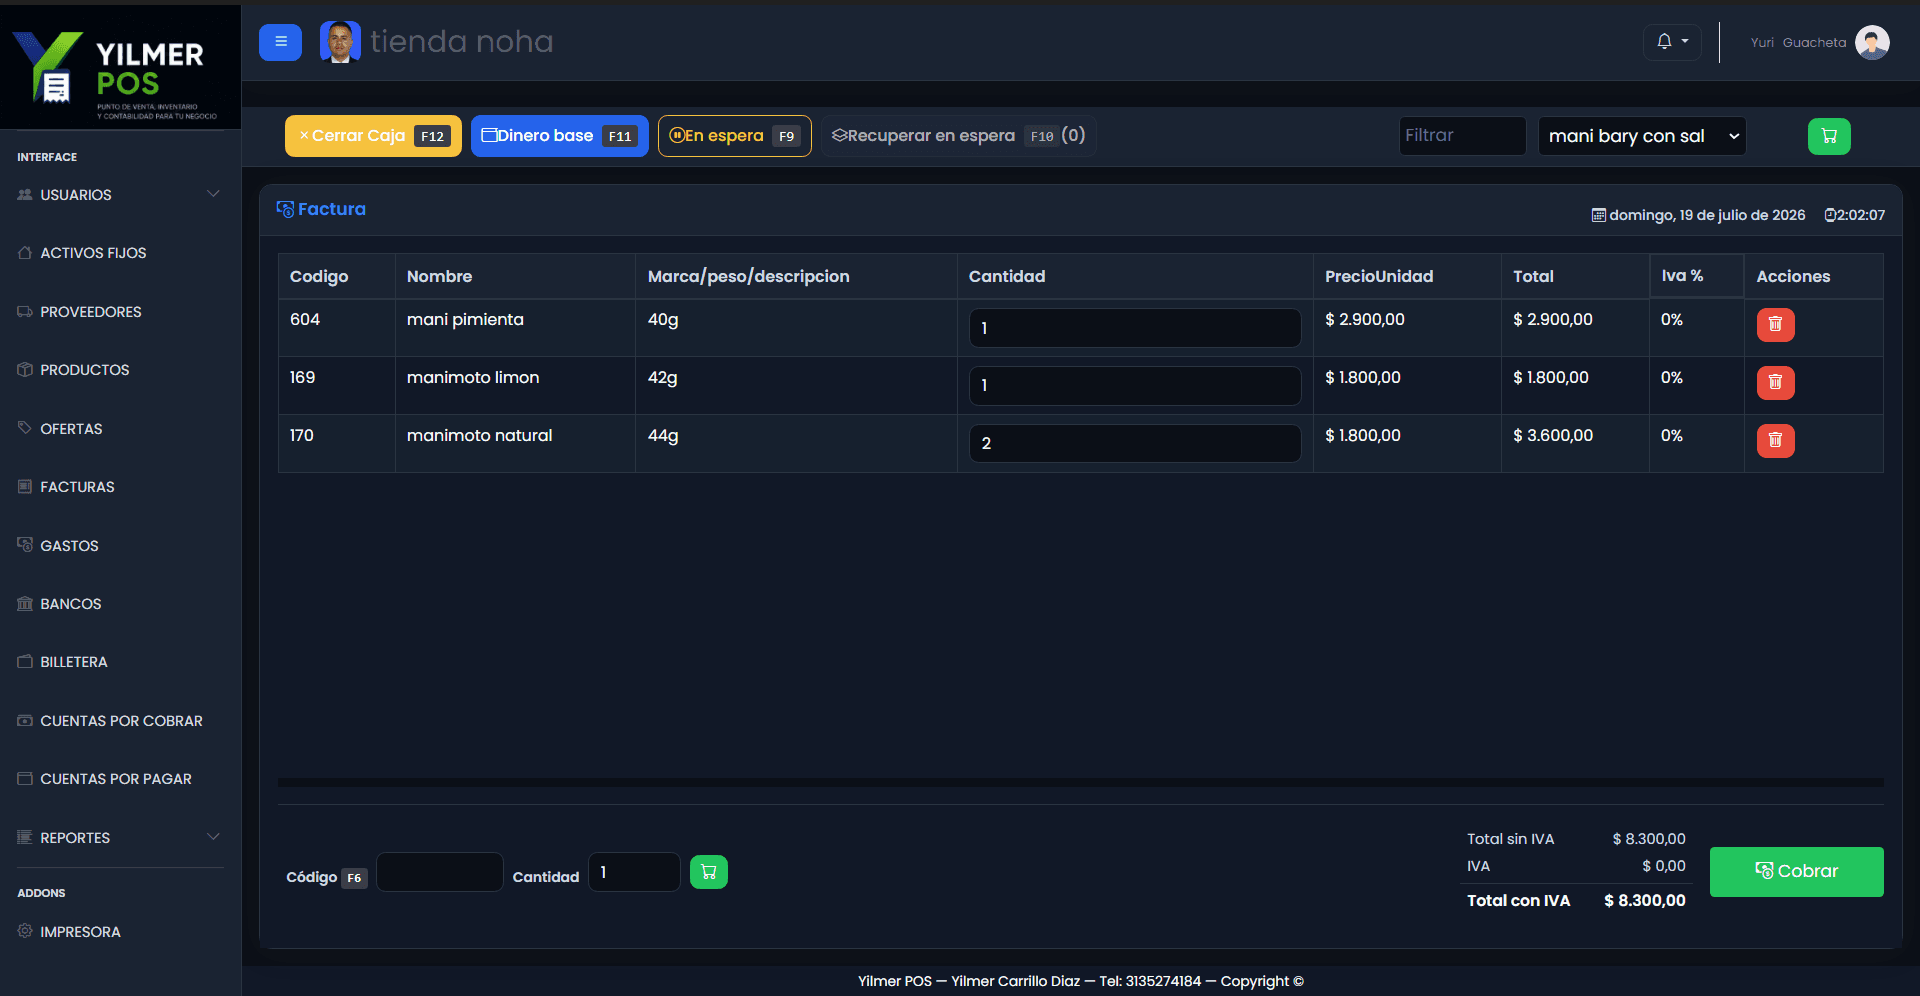Screen dimensions: 1920x996
Task: Put the sale En espera
Action: click(734, 136)
